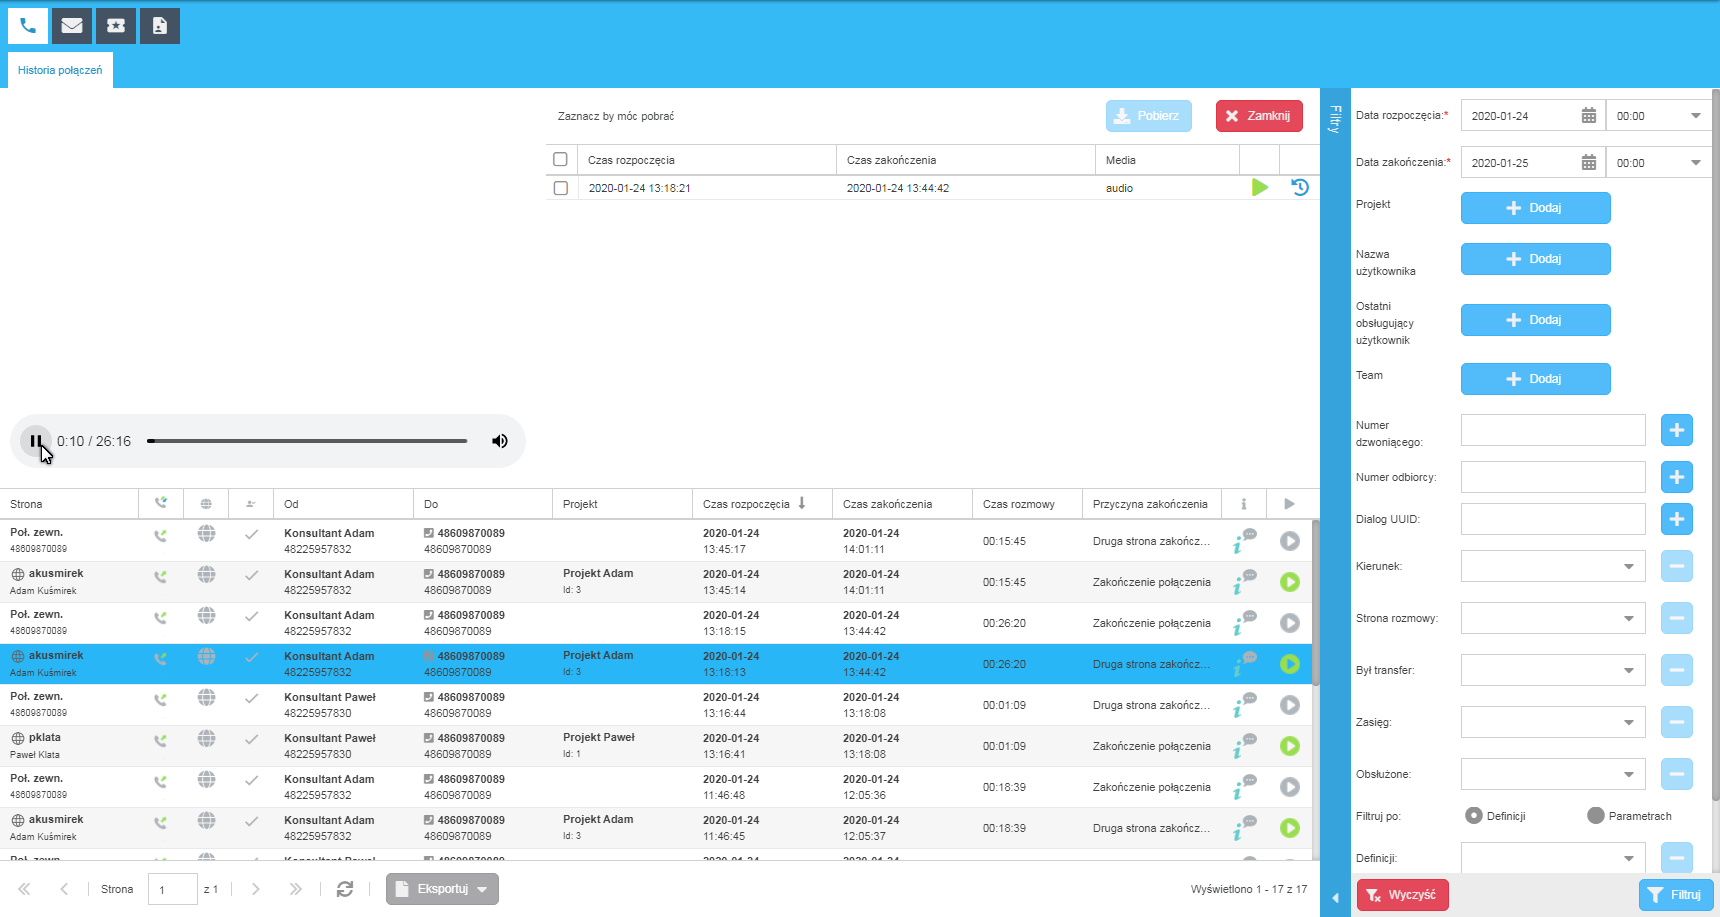The width and height of the screenshot is (1720, 917).
Task: Click plus next to Numer dzwoniącego
Action: click(1677, 430)
